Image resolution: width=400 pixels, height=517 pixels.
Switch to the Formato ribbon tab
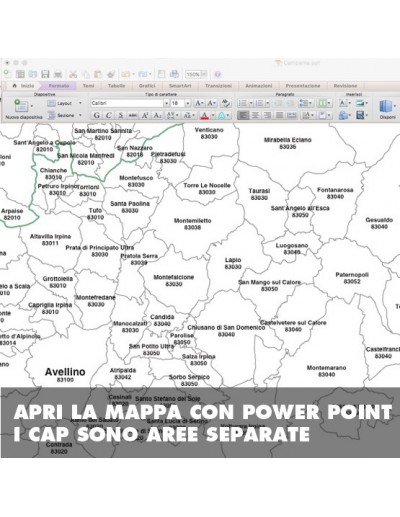click(x=59, y=86)
